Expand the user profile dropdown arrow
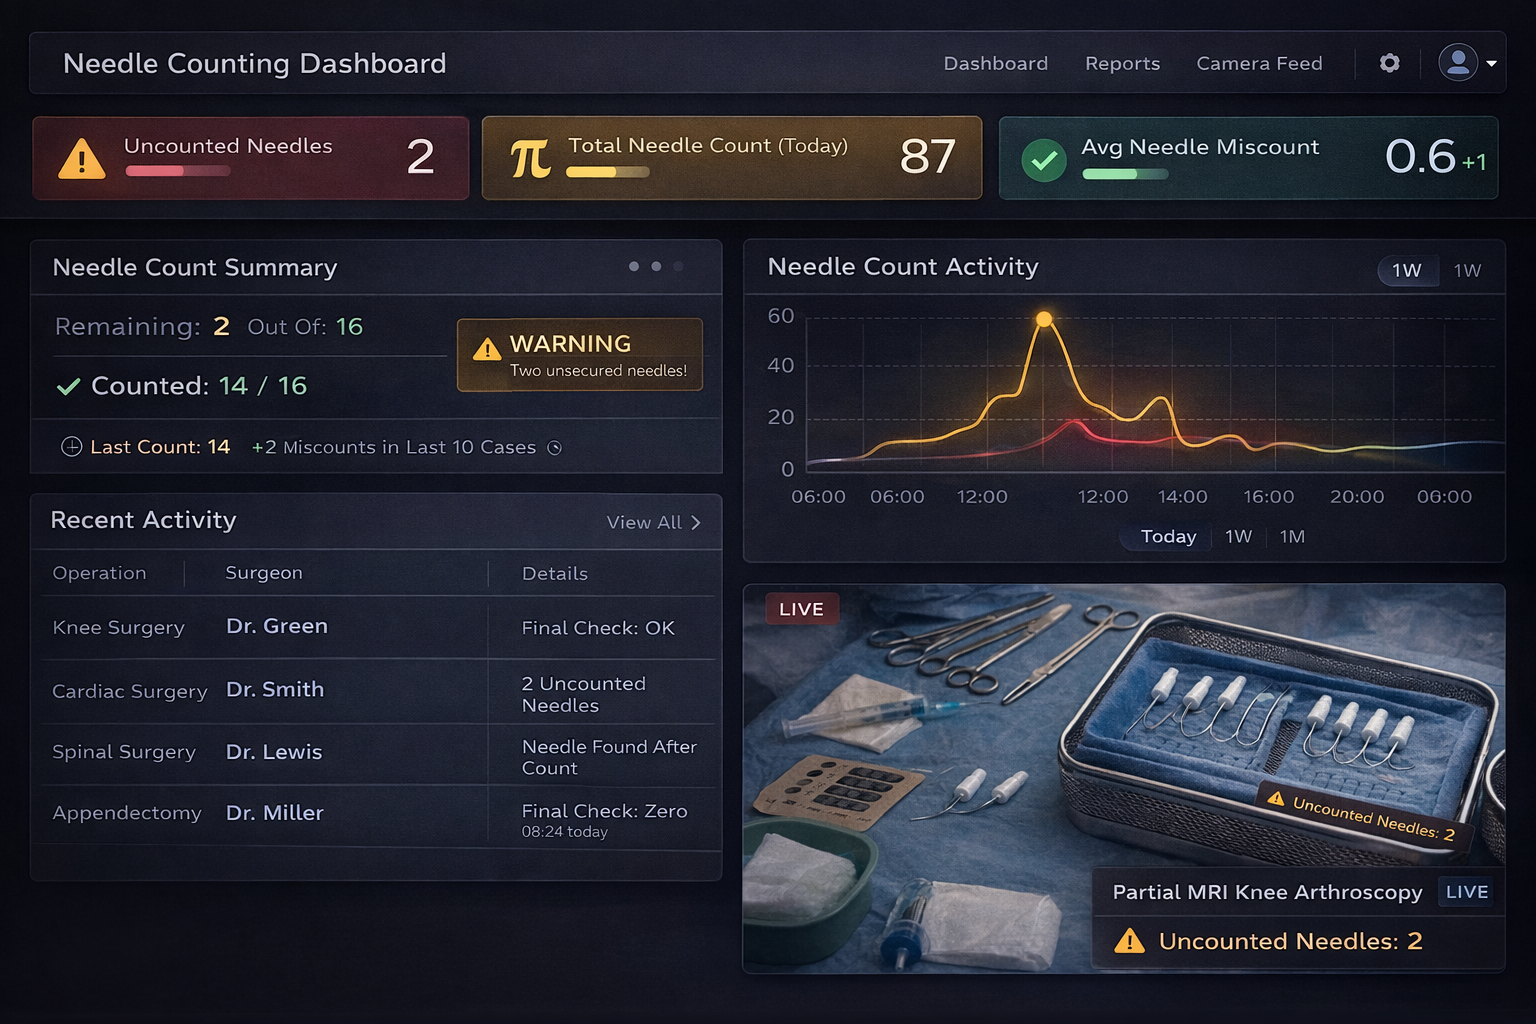This screenshot has width=1536, height=1024. [x=1491, y=63]
